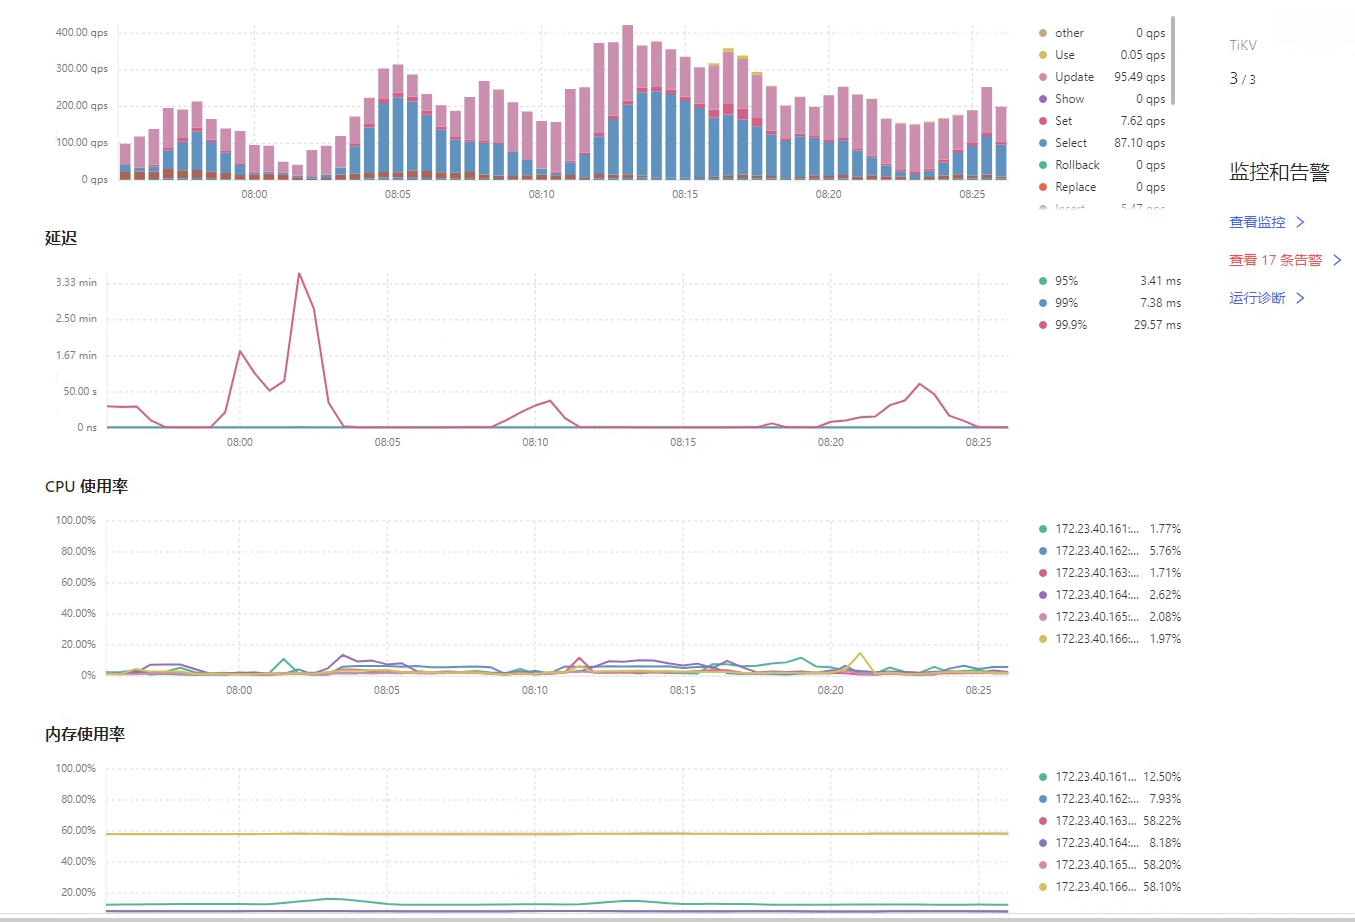Toggle the 'Replace' series in QPS legend
This screenshot has width=1355, height=922.
(1101, 187)
